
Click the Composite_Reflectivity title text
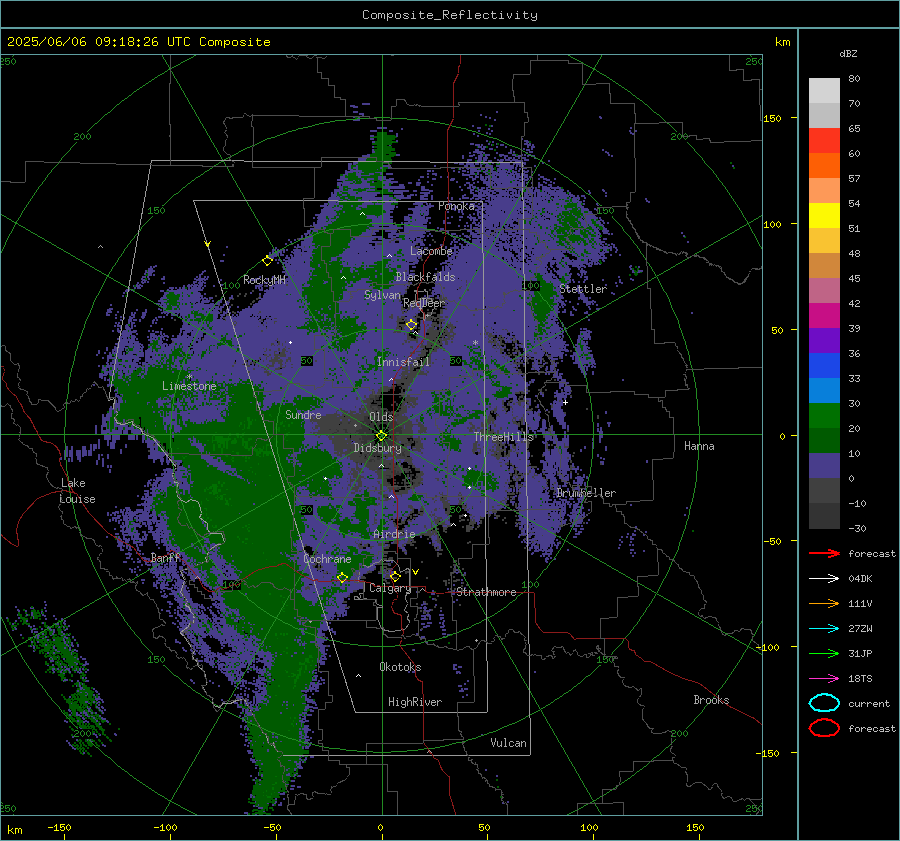coord(450,15)
